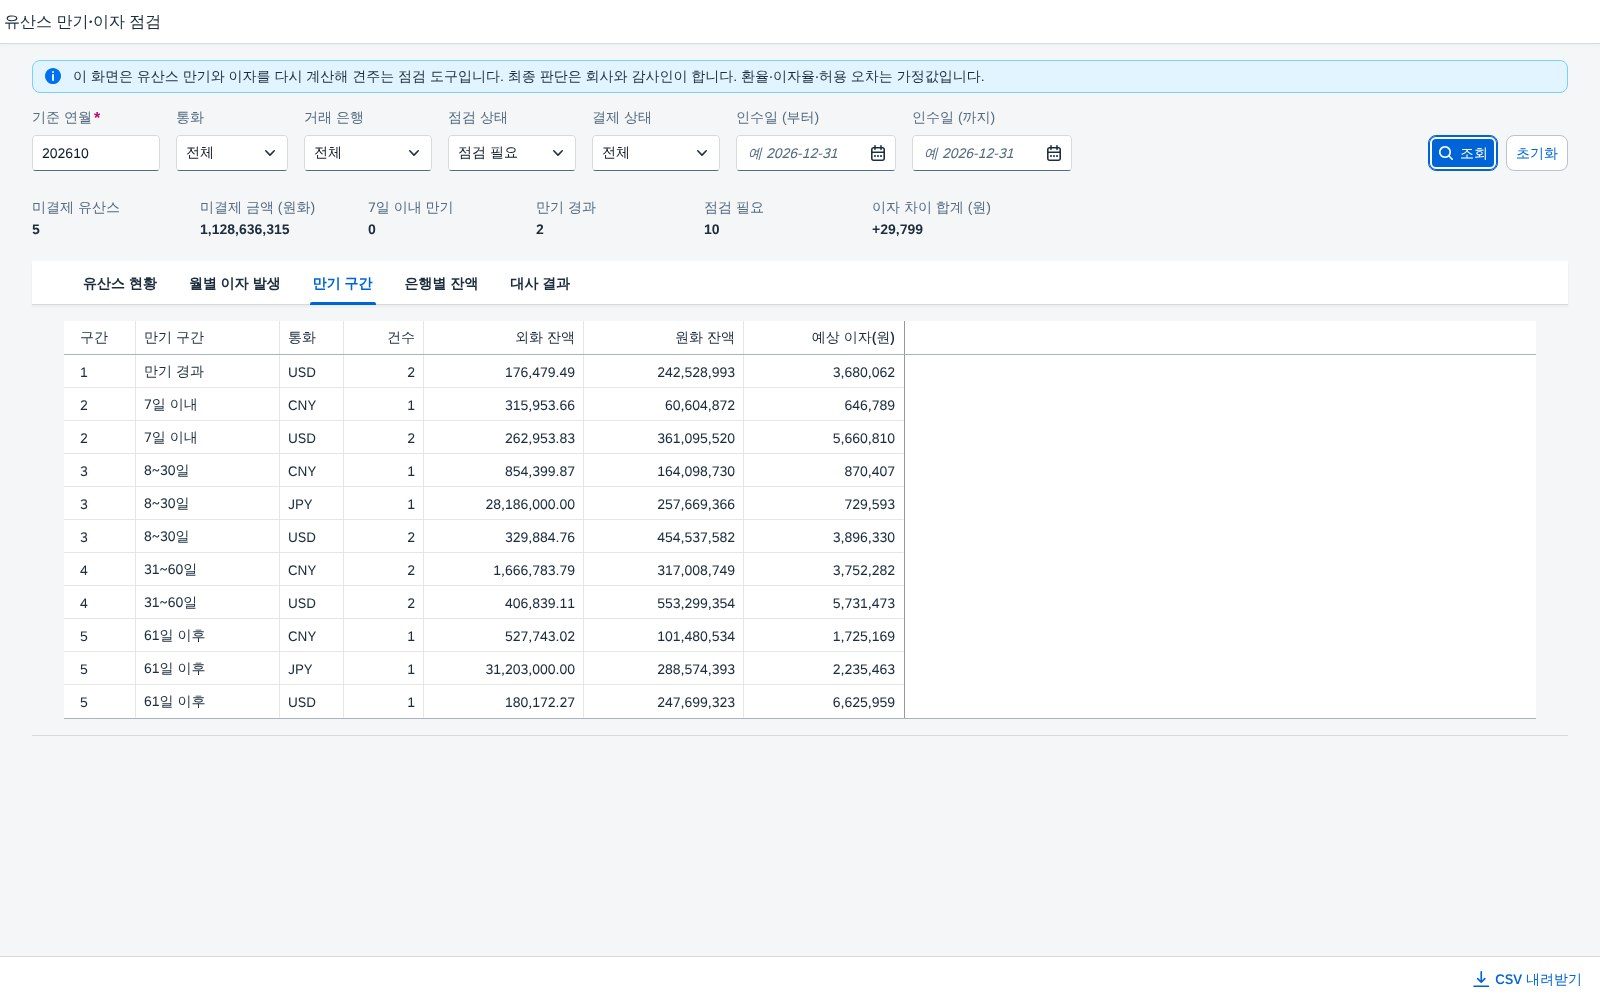This screenshot has height=1000, width=1600.
Task: Open the 월별 이자 발생 tab
Action: [234, 284]
